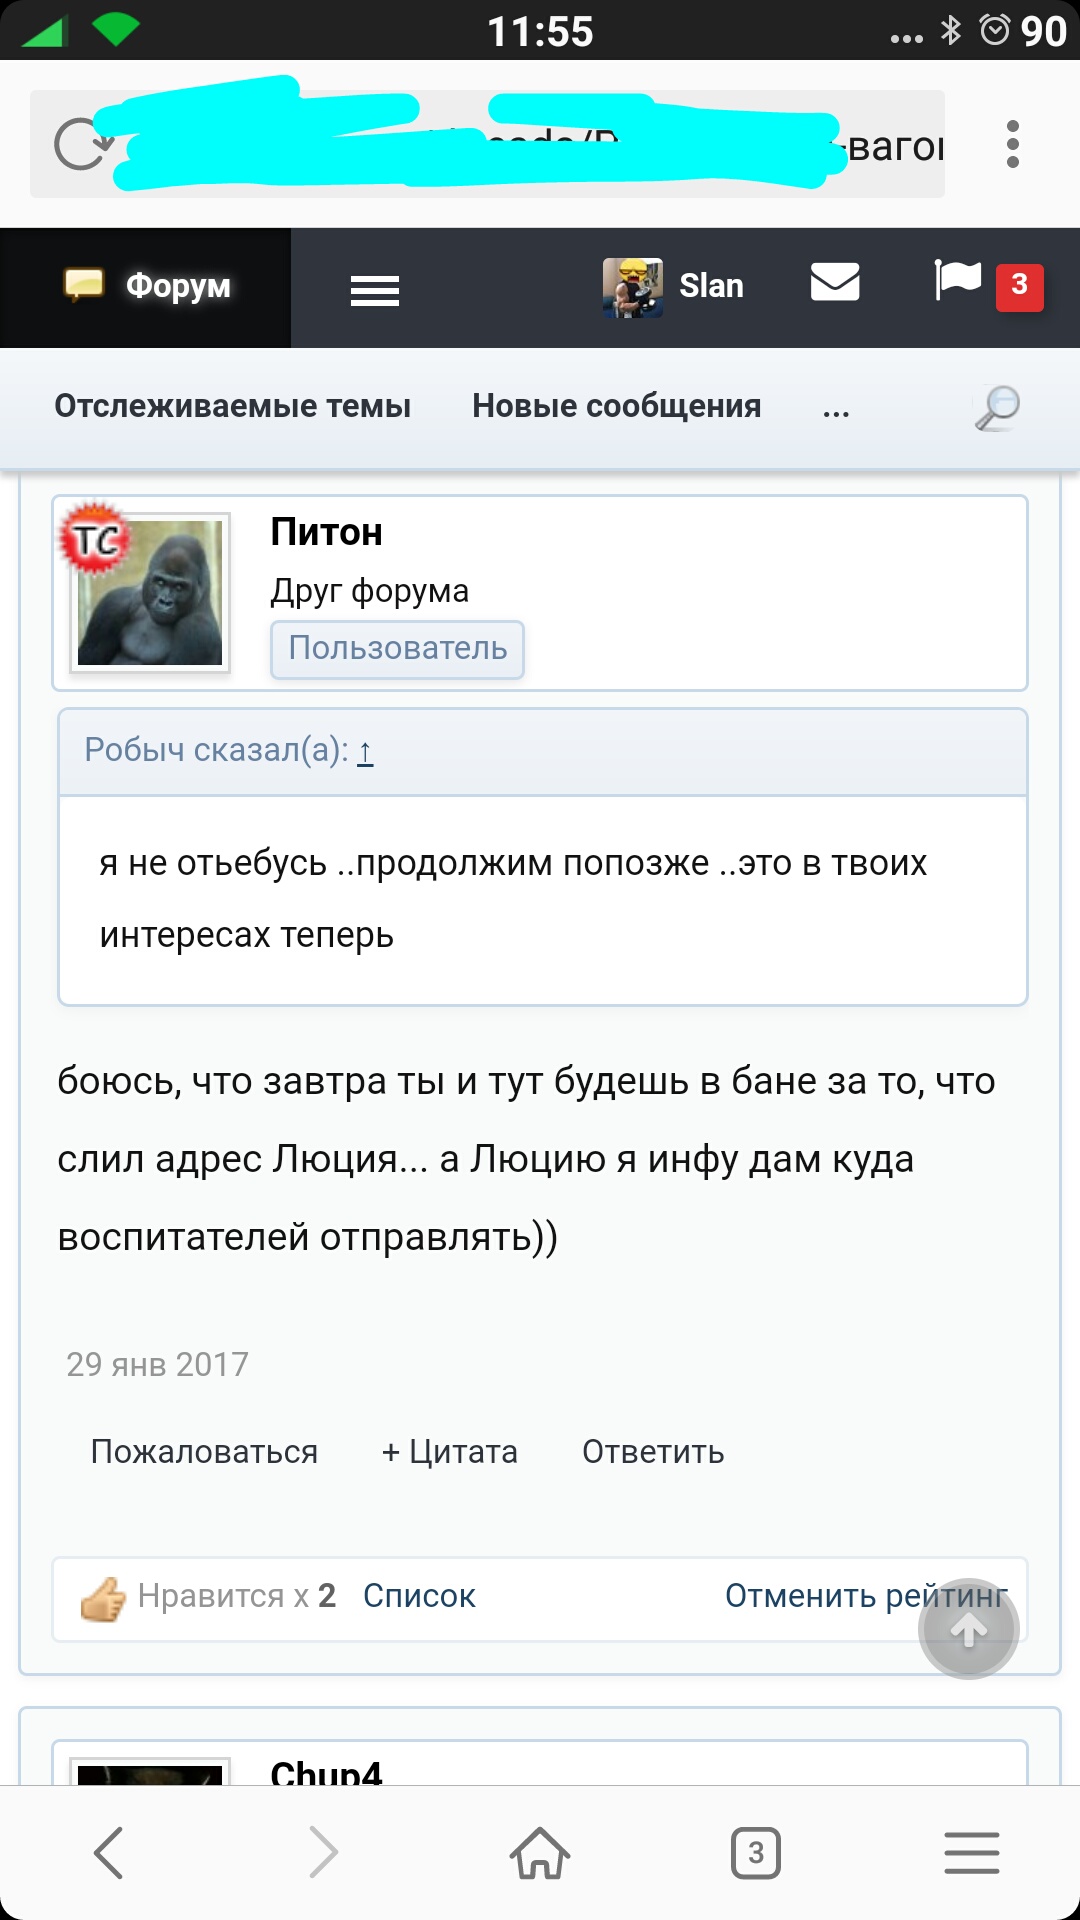This screenshot has width=1080, height=1920.
Task: Report post with Пожаловаться
Action: (x=204, y=1452)
